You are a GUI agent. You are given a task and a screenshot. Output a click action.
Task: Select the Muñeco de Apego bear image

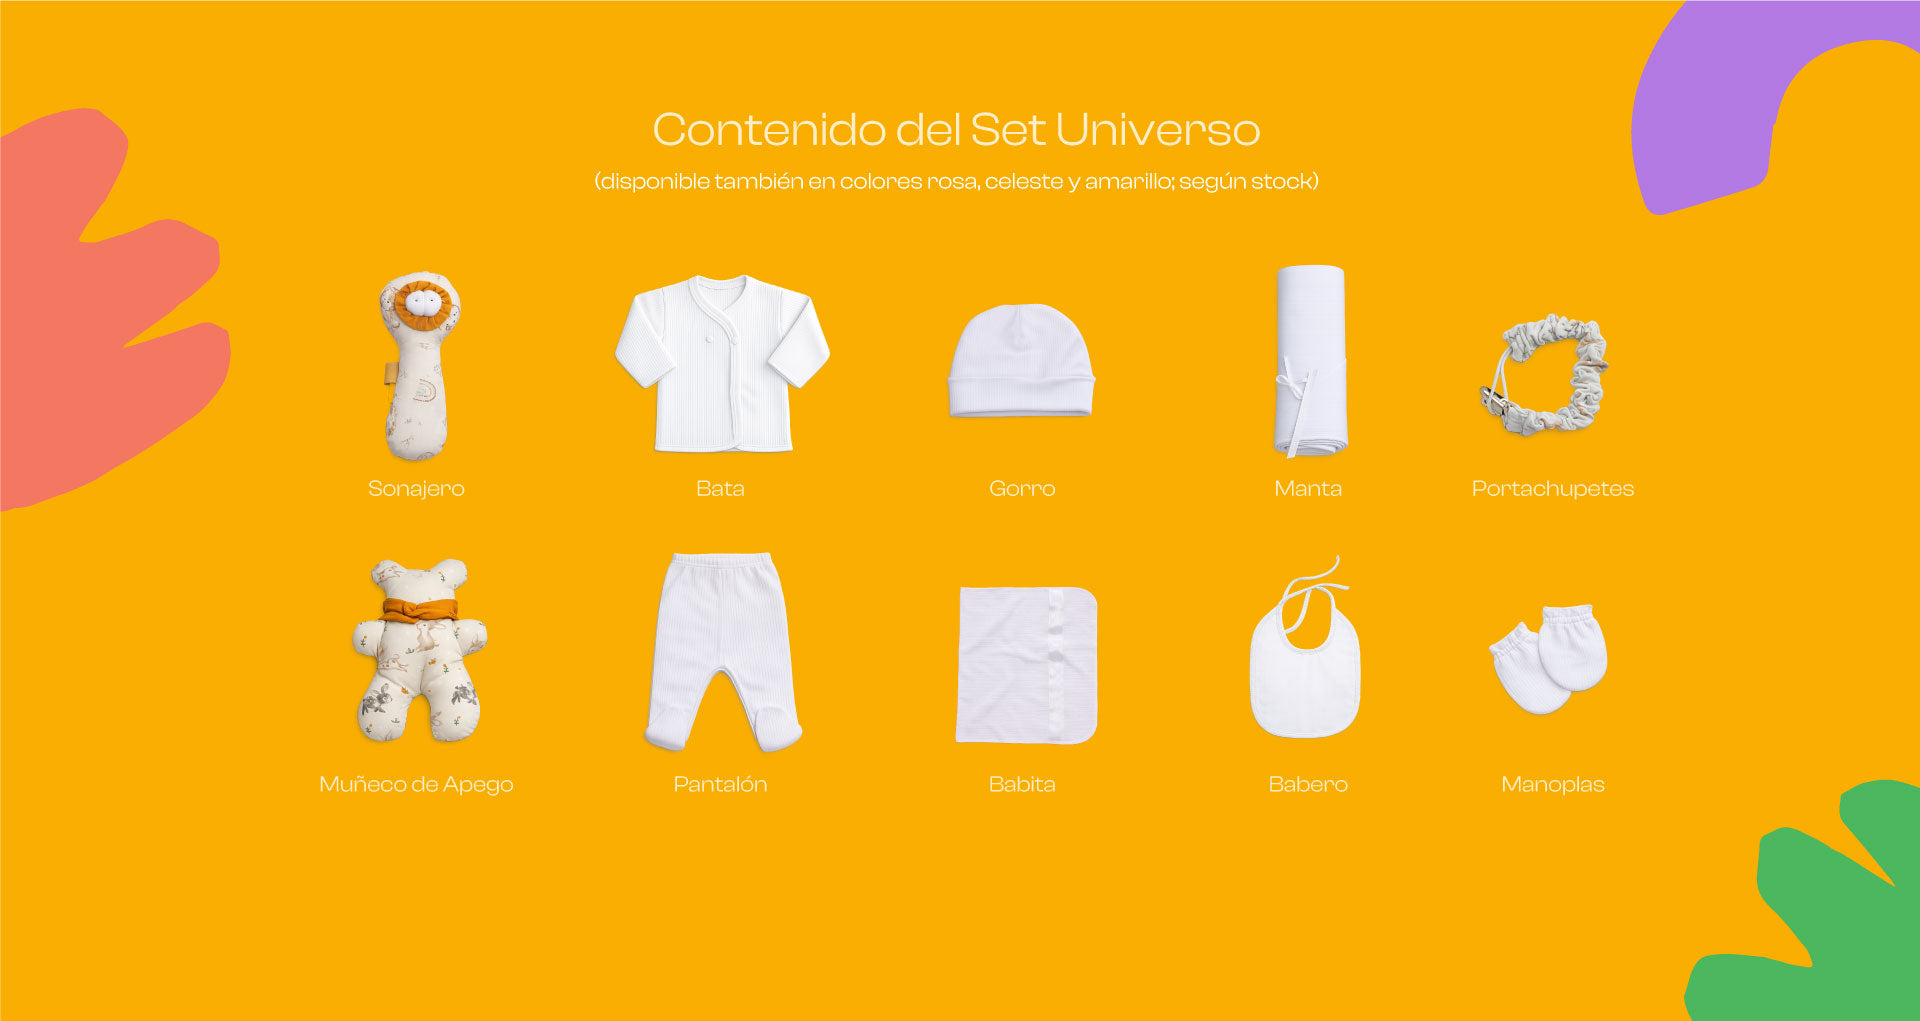tap(419, 651)
